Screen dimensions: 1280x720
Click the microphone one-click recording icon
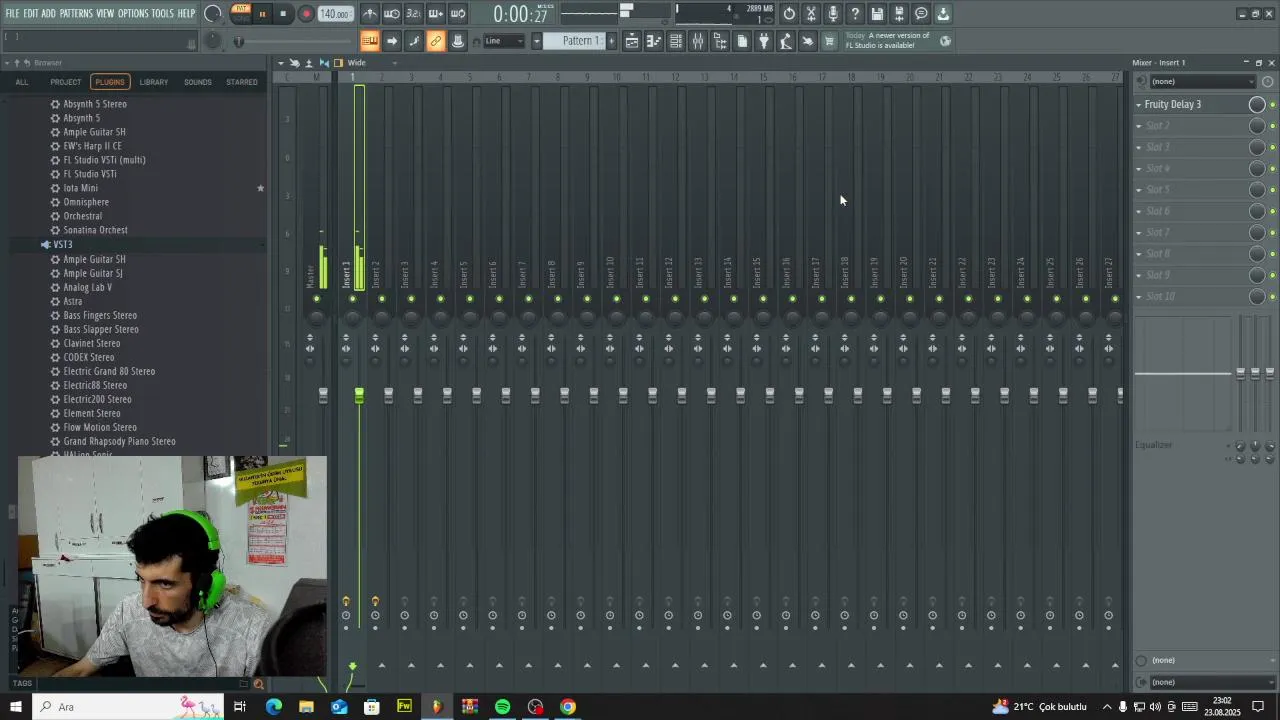pyautogui.click(x=833, y=14)
